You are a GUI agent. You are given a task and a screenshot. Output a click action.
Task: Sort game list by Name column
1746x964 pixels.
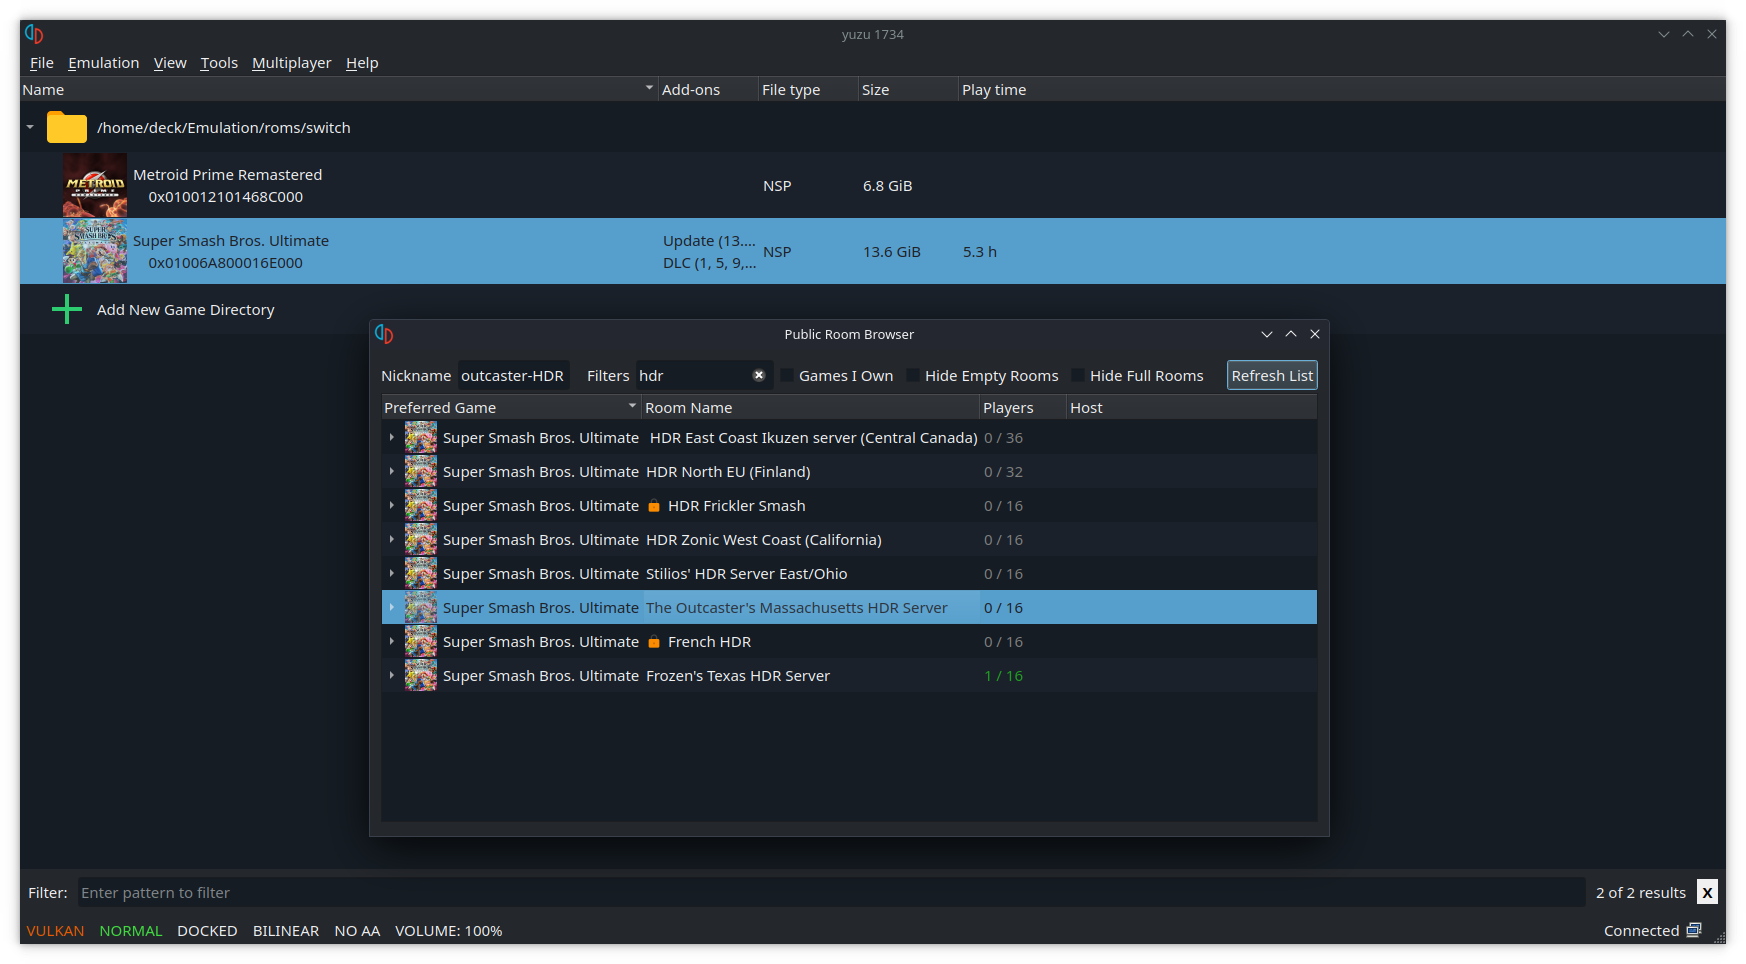338,90
